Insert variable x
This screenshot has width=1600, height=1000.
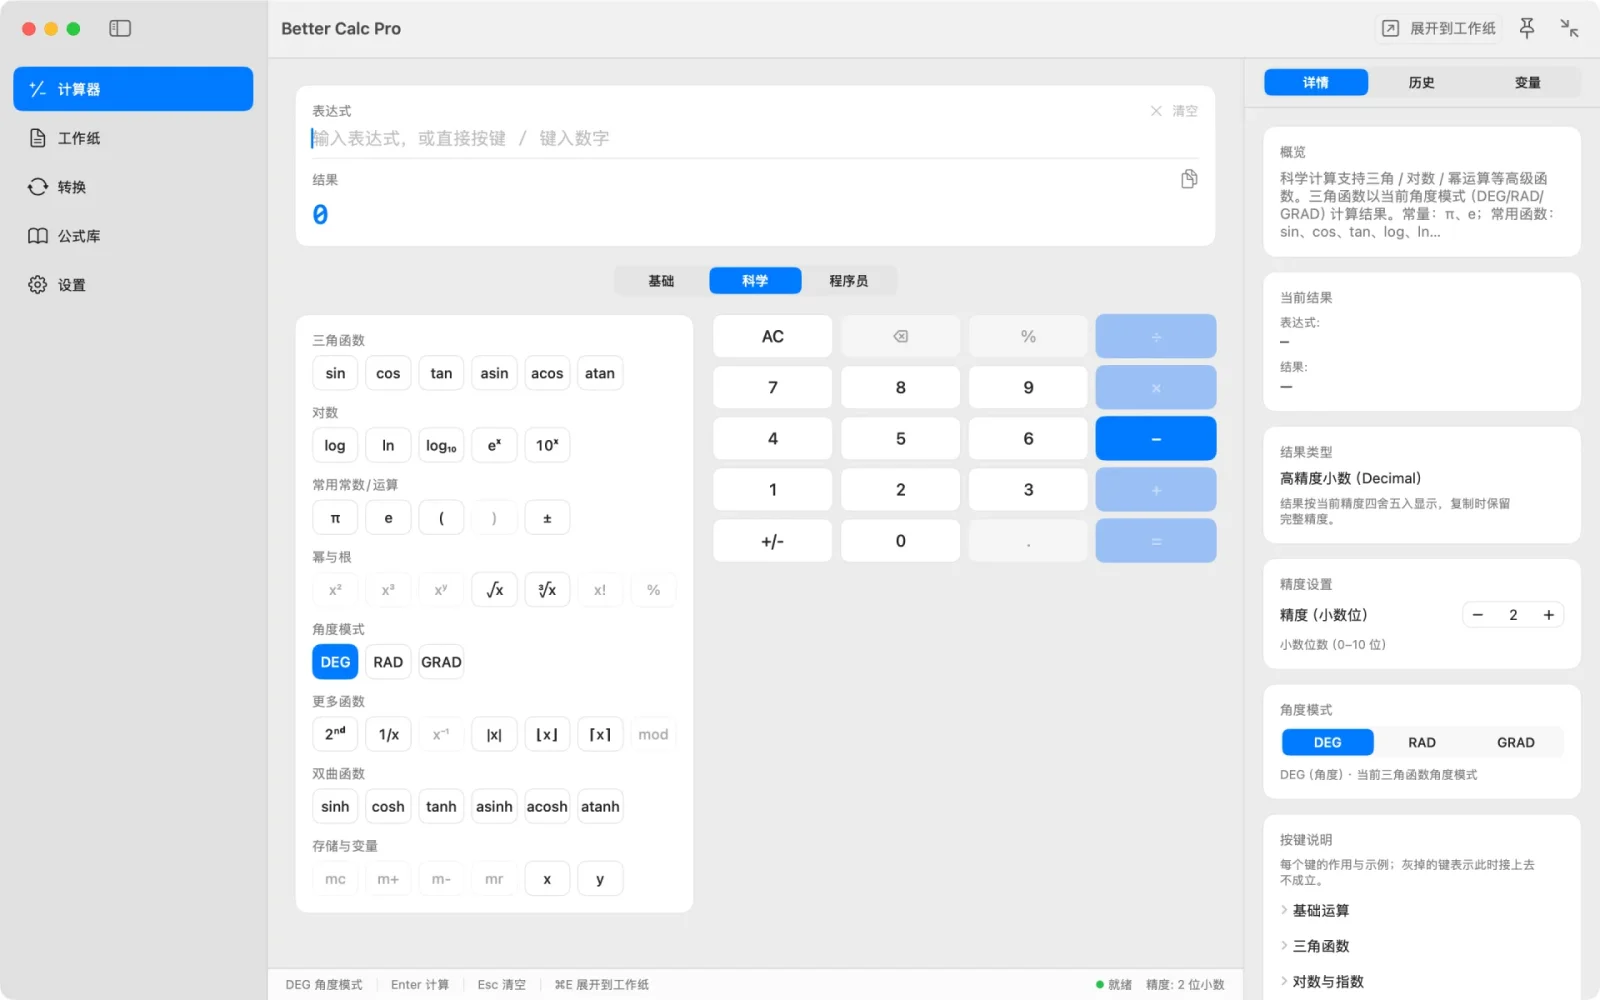point(547,879)
